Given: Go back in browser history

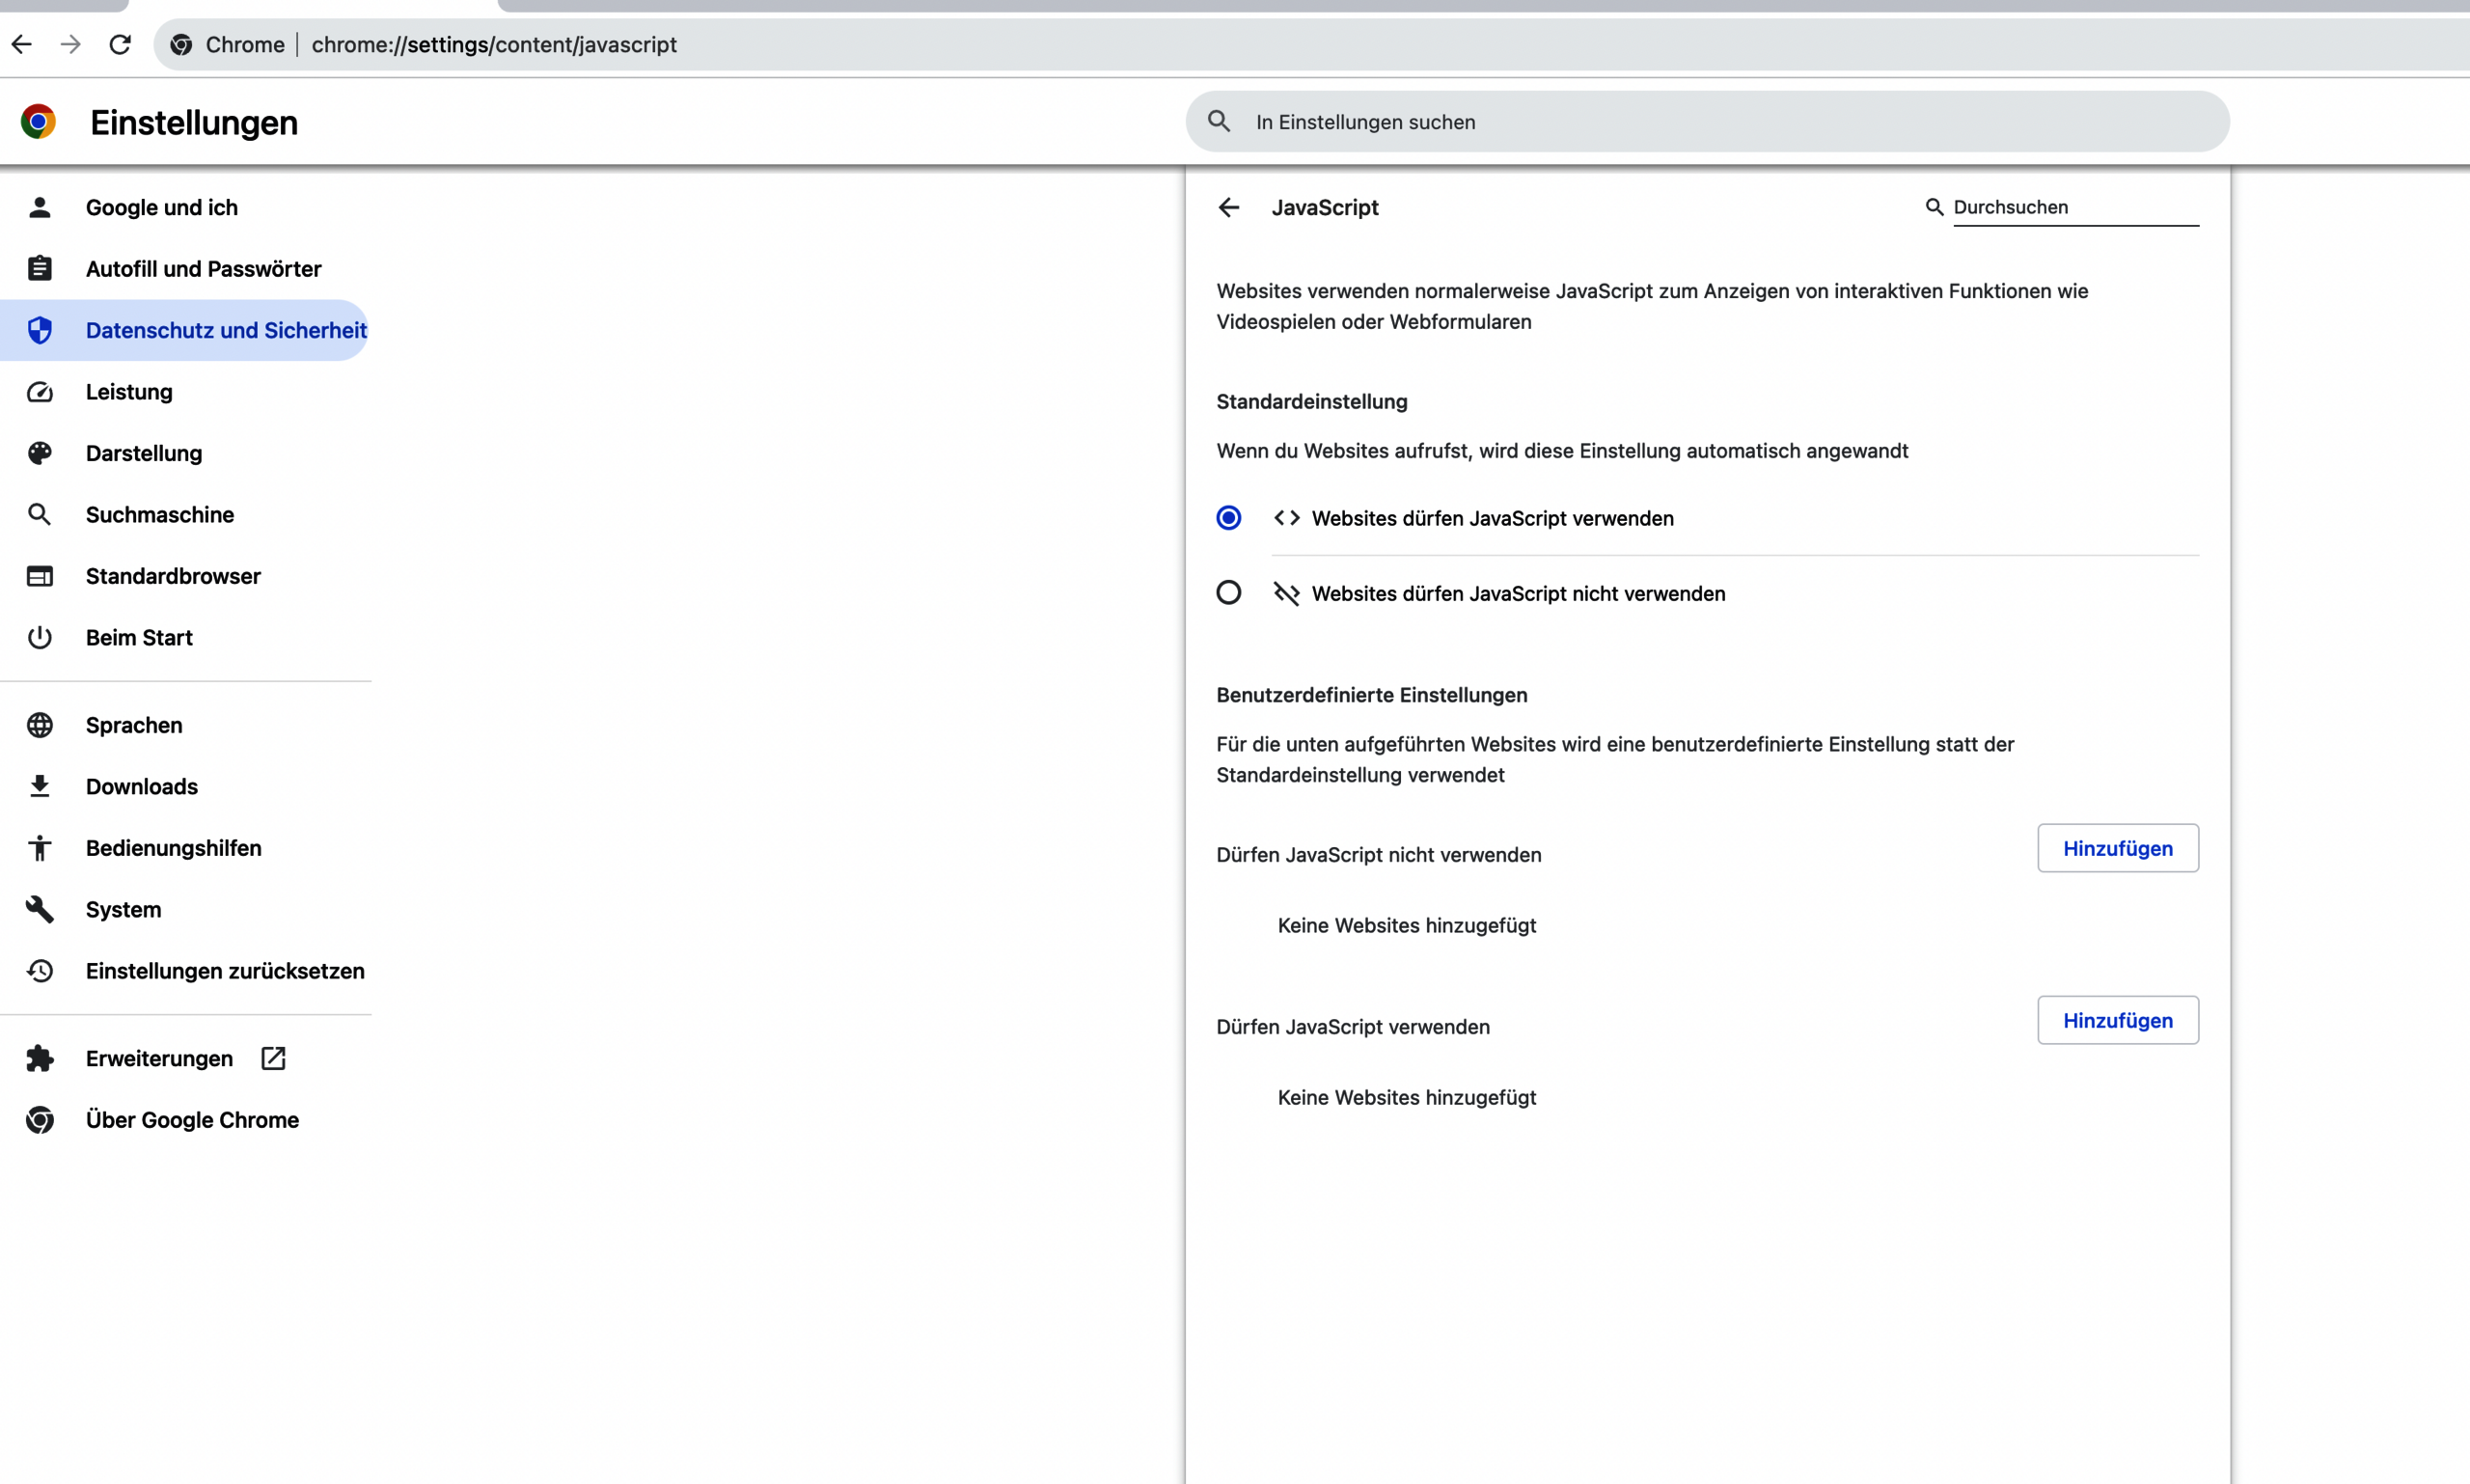Looking at the screenshot, I should click(22, 44).
